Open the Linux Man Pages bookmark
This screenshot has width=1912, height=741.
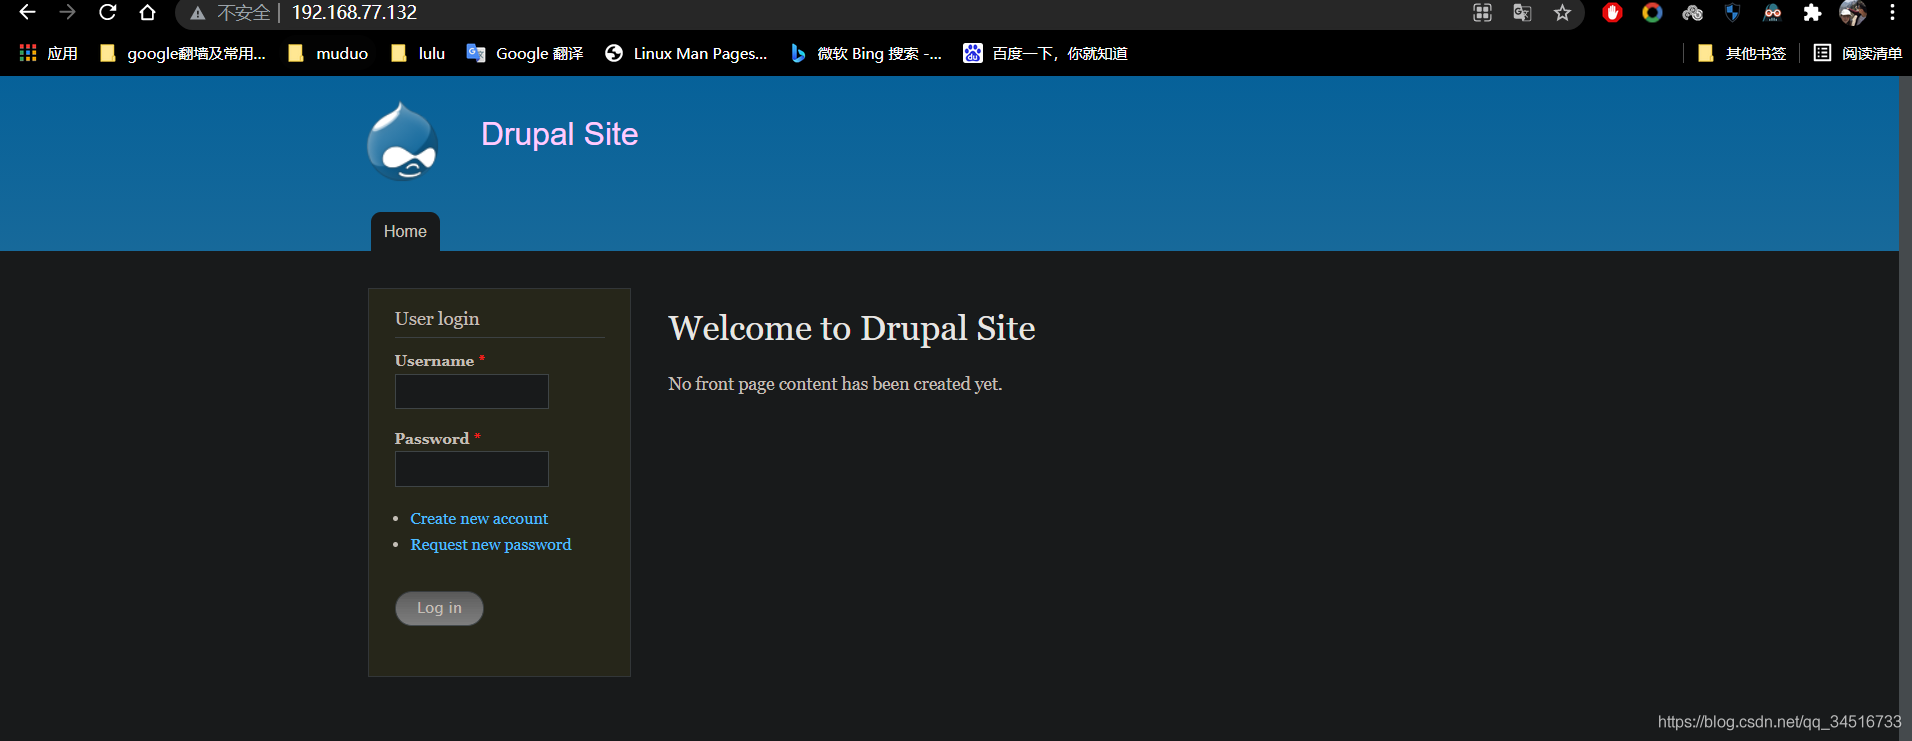[686, 53]
